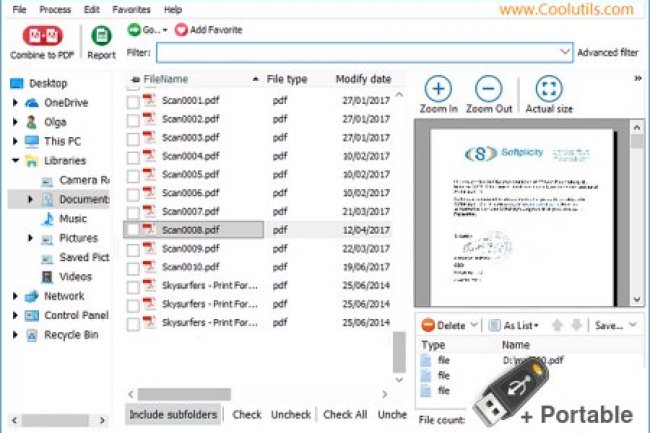Open the Favorites menu
Screen dimensions: 650x433
tap(131, 9)
